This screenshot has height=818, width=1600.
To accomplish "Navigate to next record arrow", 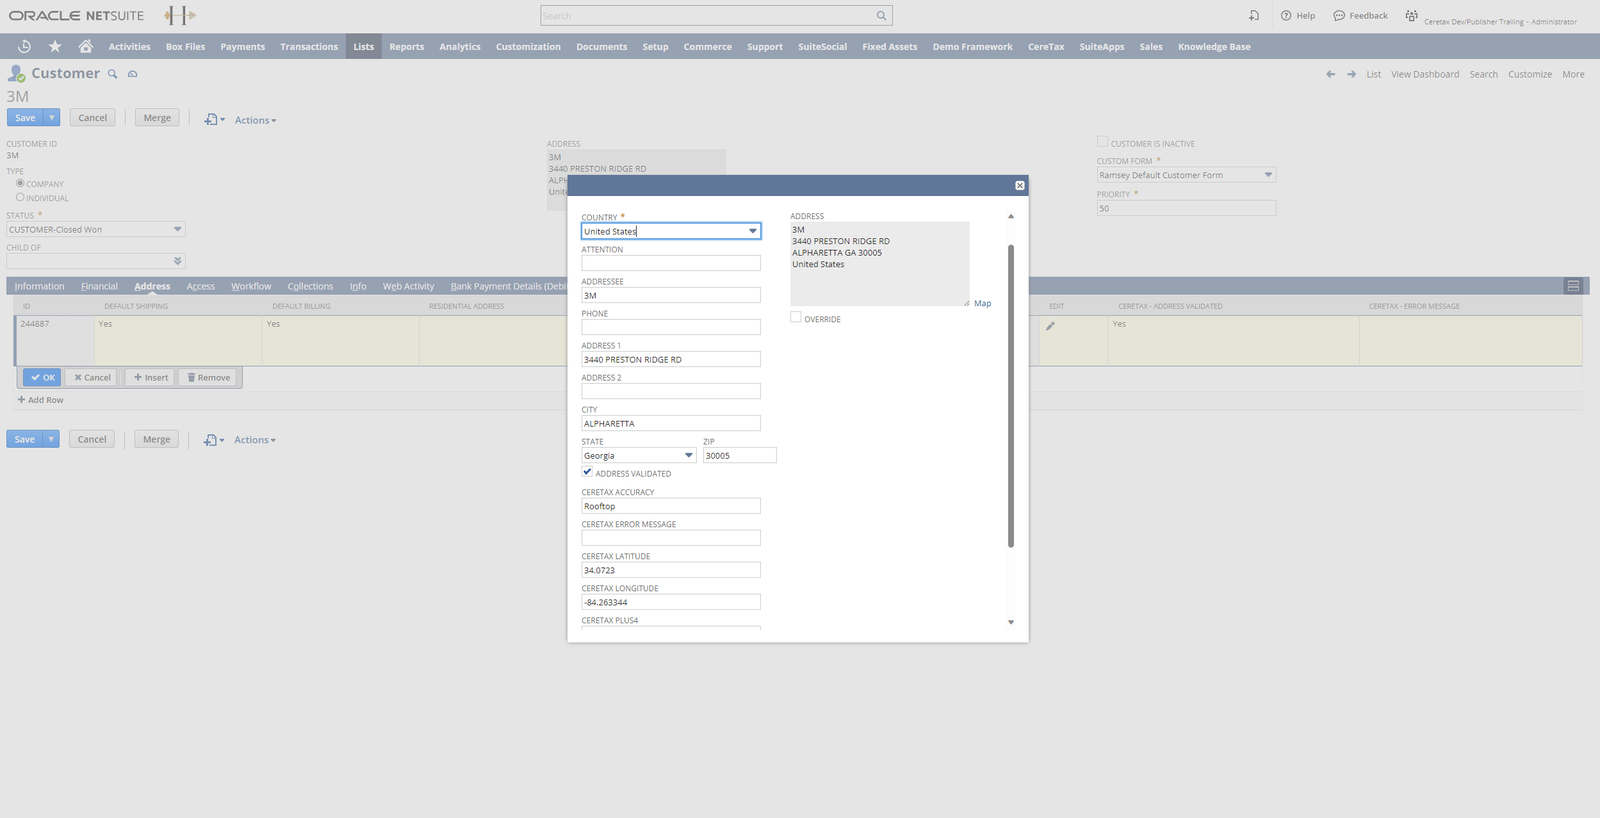I will [1351, 74].
